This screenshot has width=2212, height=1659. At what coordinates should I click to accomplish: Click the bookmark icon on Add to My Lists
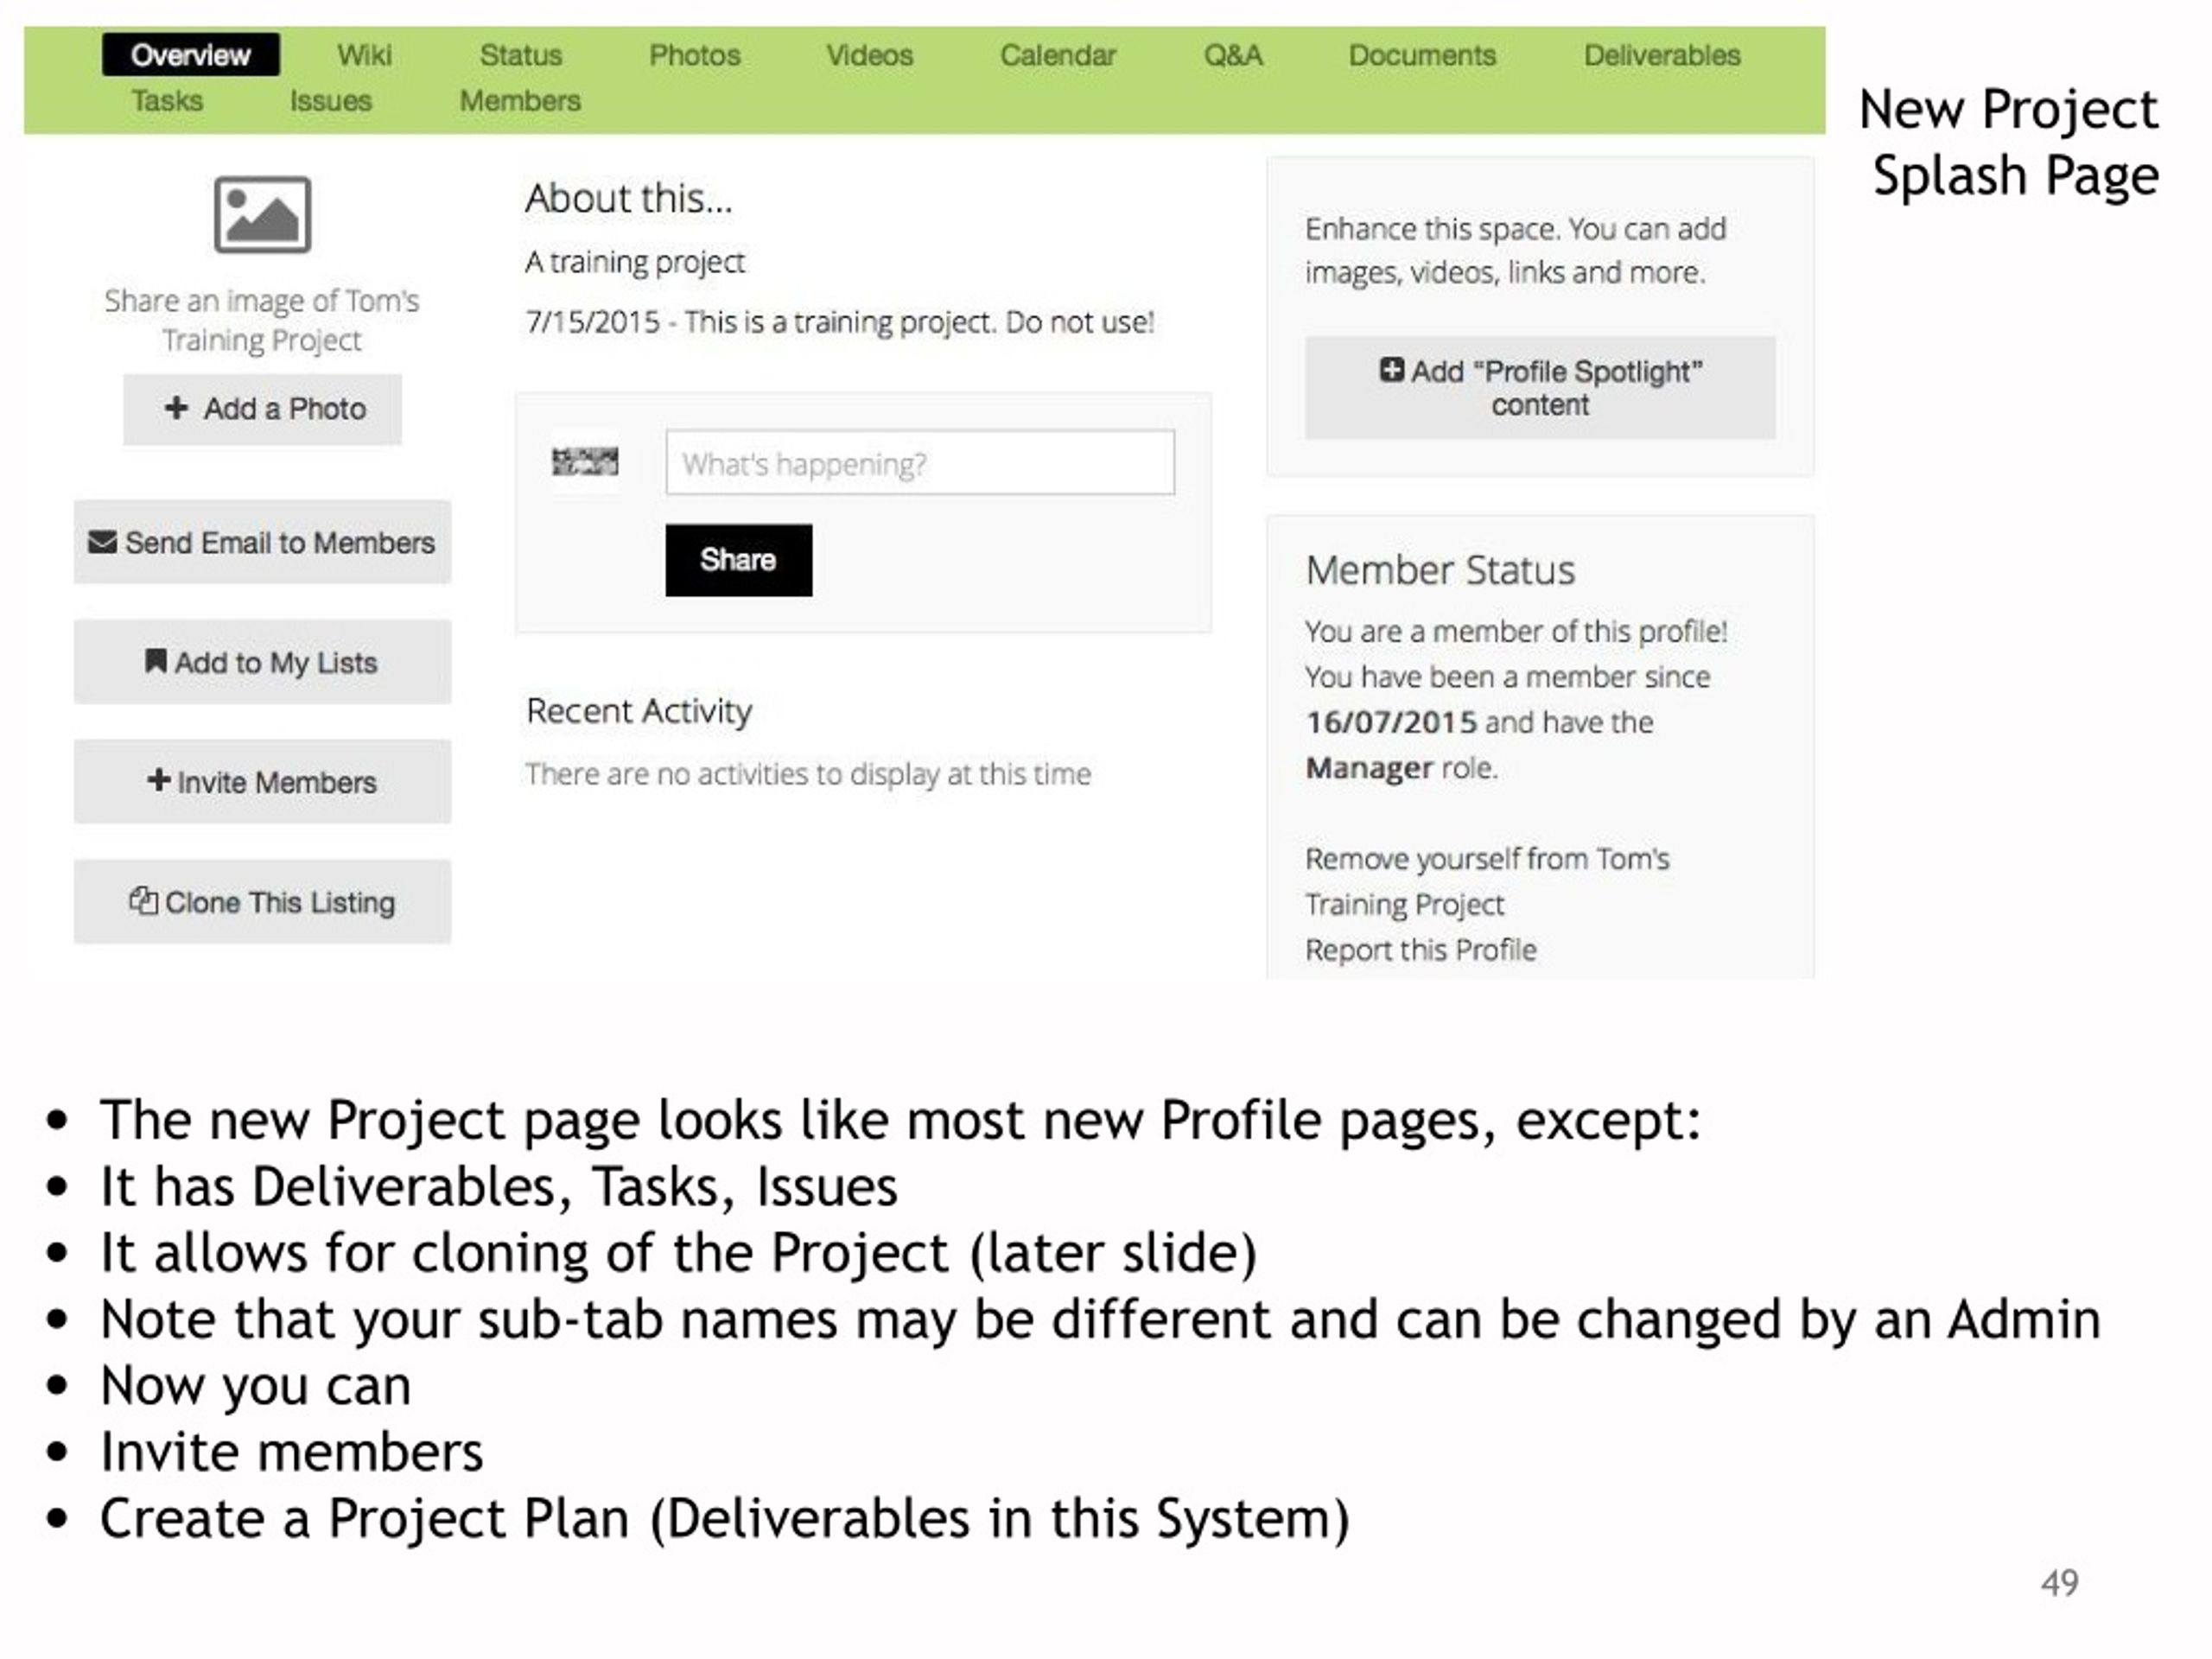(156, 661)
